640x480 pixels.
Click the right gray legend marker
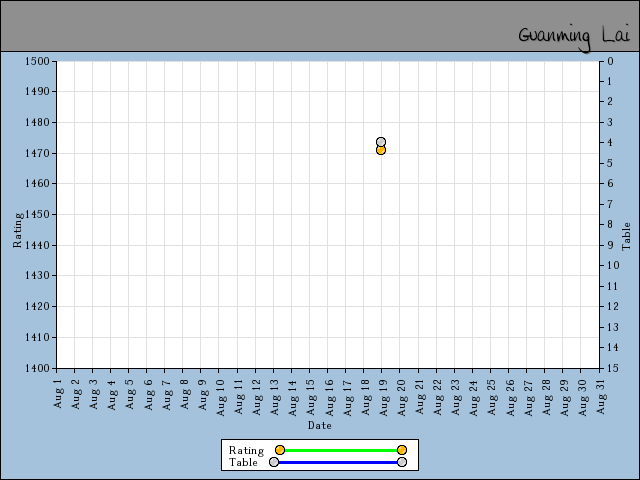402,462
